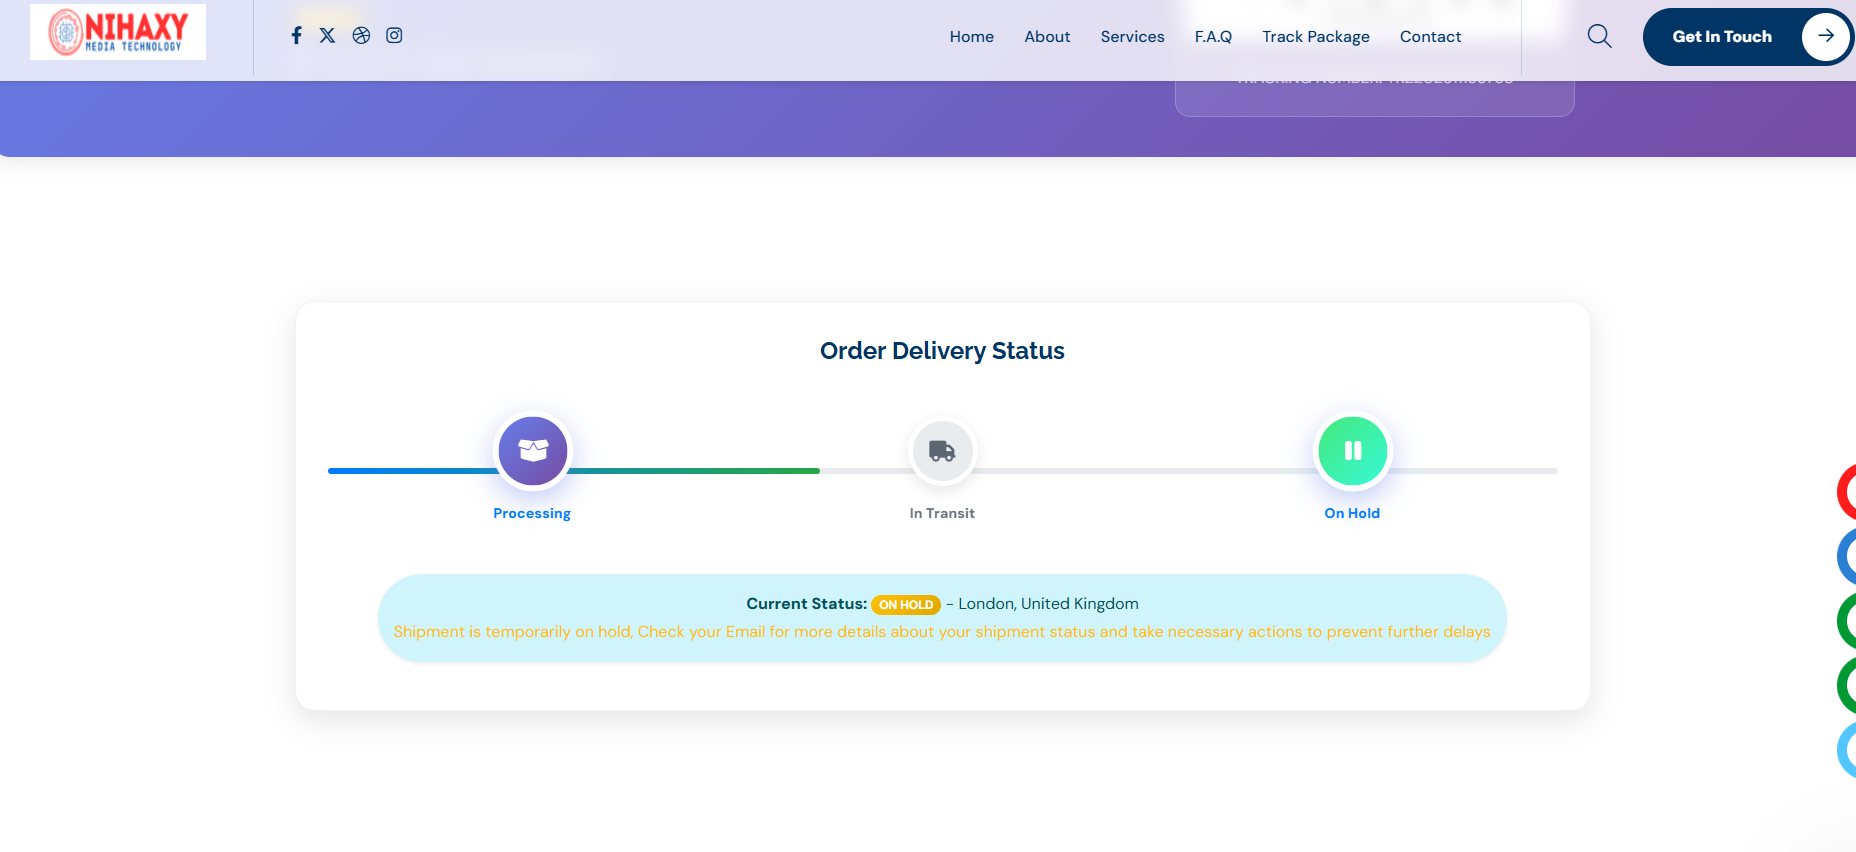
Task: Click the delivery progress bar's filled section
Action: tap(690, 470)
